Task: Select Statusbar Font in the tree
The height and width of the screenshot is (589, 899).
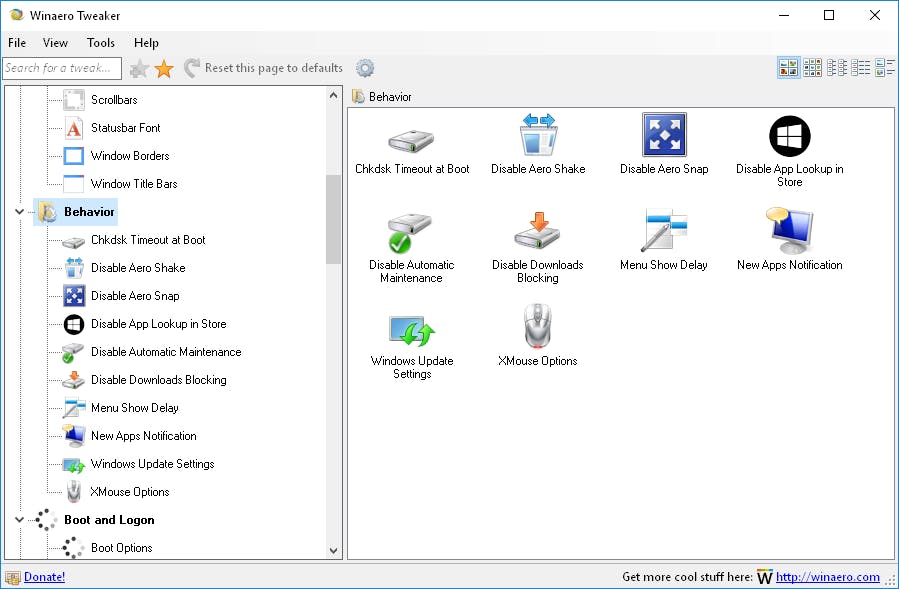Action: (x=126, y=128)
